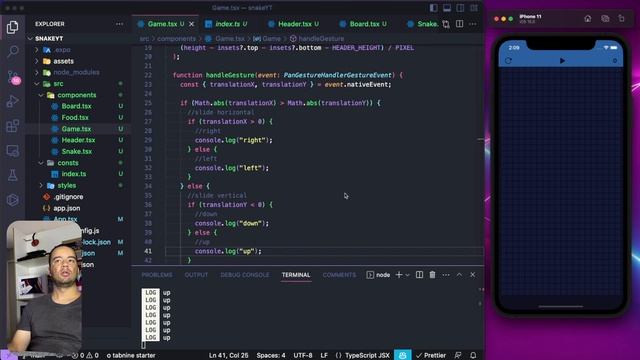Open terminal panel more actions
Viewport: 640px width, 360px height.
tap(446, 275)
